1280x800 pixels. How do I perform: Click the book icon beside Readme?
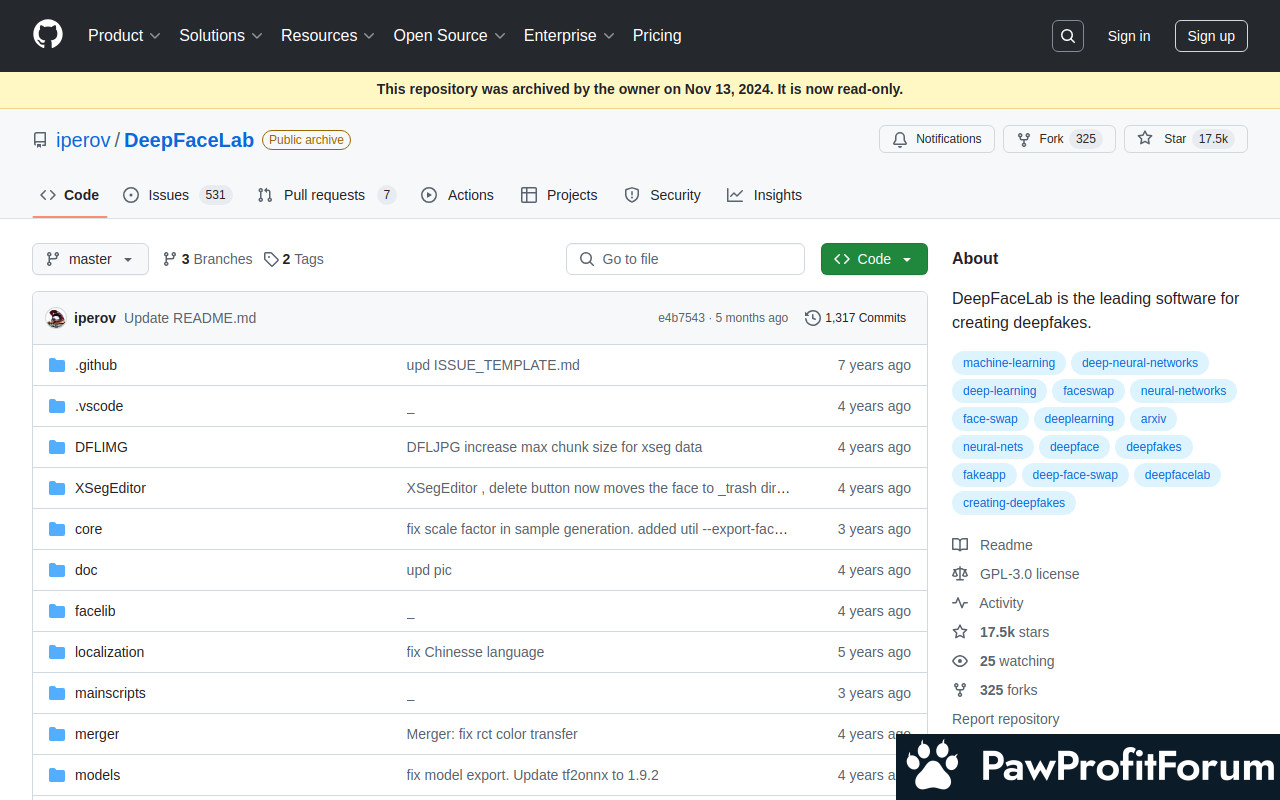[x=960, y=545]
